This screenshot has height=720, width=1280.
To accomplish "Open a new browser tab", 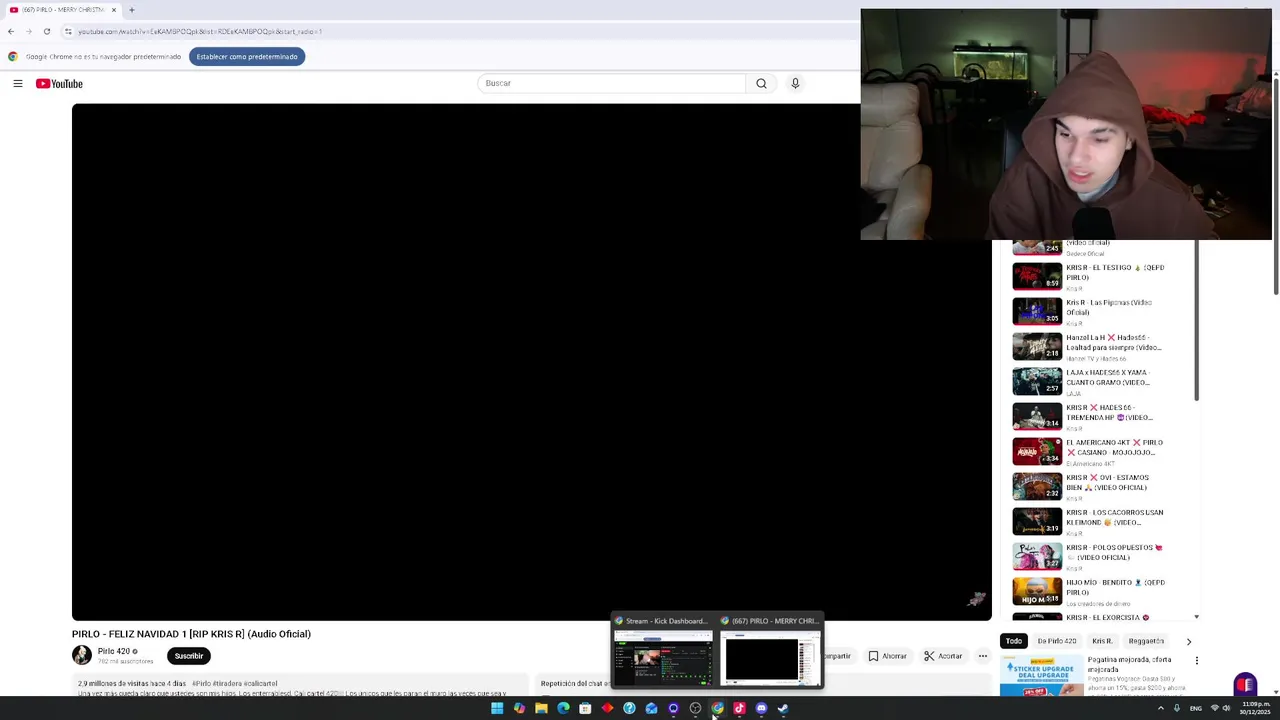I will tap(131, 10).
